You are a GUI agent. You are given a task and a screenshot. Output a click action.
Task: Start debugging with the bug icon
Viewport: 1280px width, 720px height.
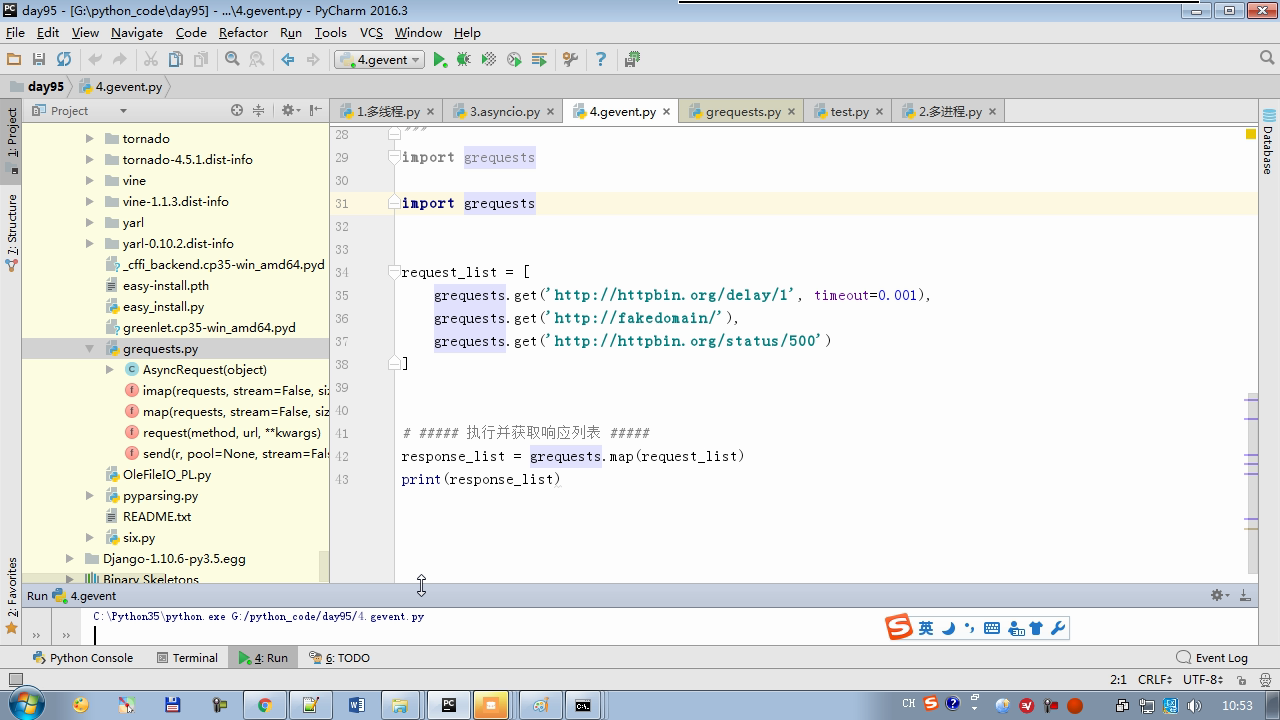click(x=464, y=60)
